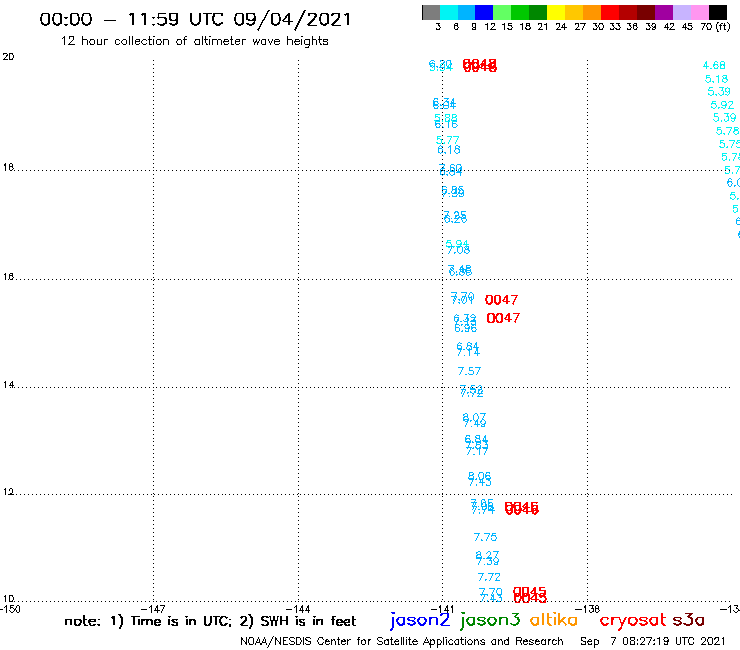Click the cyan swatch in the color legend

tap(449, 12)
